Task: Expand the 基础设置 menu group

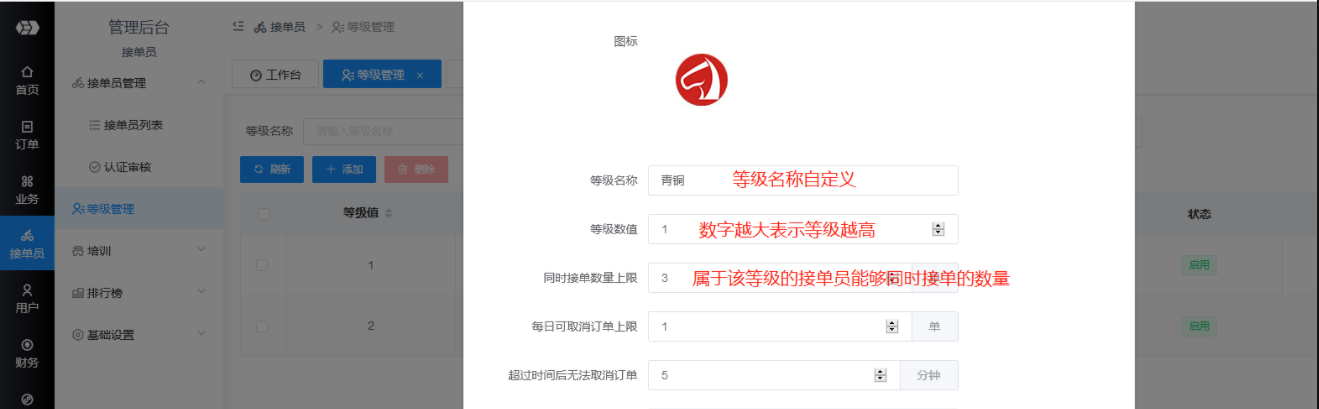Action: (139, 335)
